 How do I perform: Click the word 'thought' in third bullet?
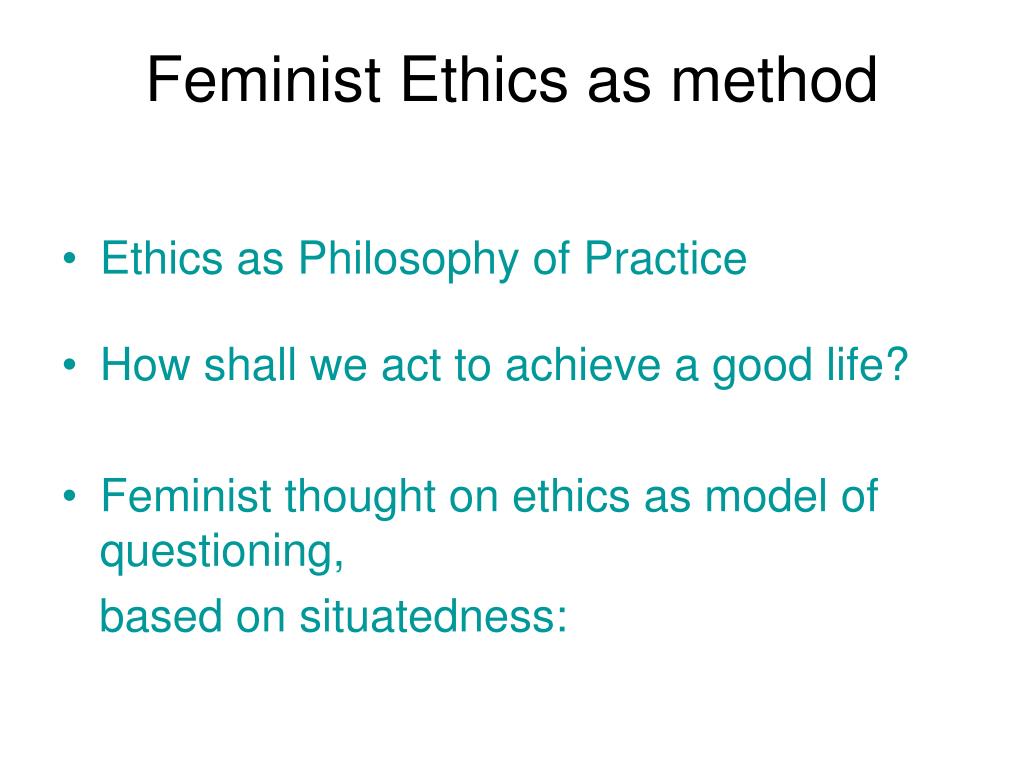tap(360, 496)
